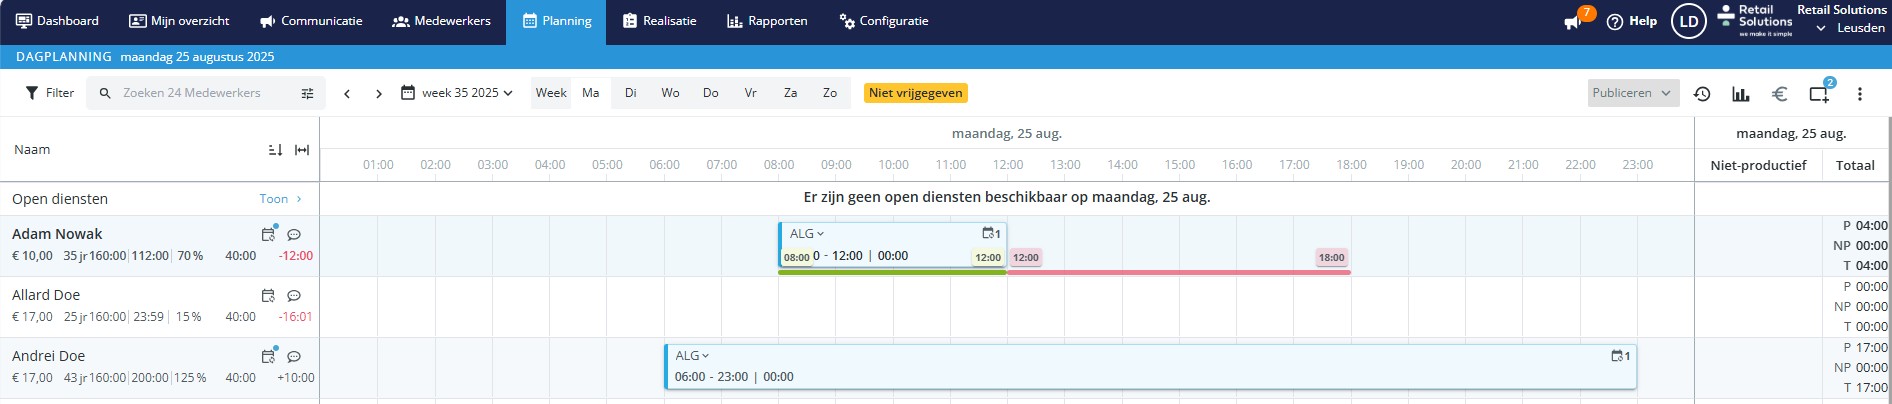The height and width of the screenshot is (404, 1892).
Task: Click the add shift icon with badge
Action: coord(1819,94)
